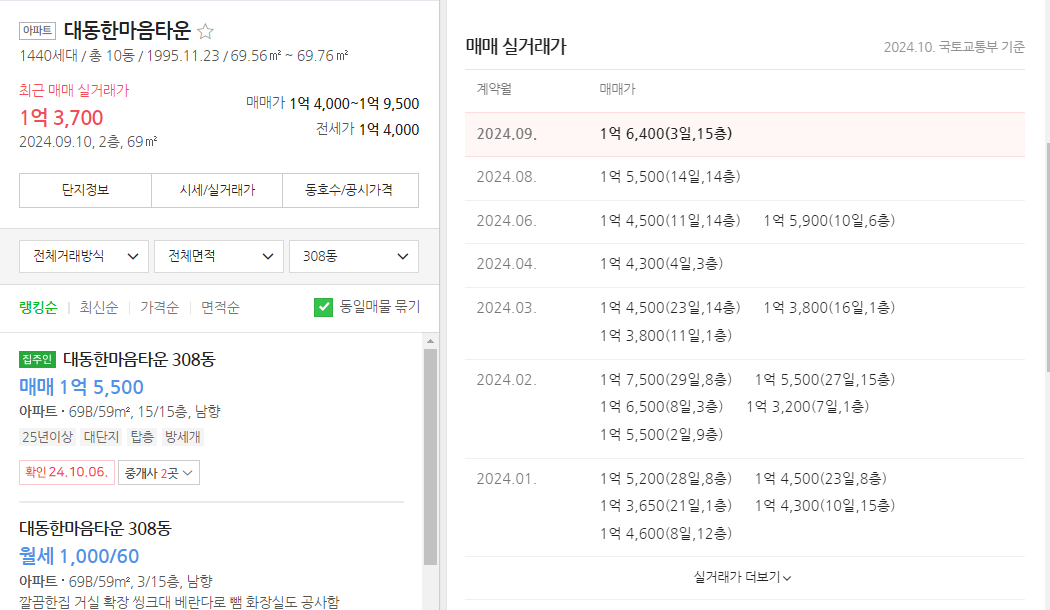
Task: Click the 실거래가 더보기 expander
Action: coord(742,577)
